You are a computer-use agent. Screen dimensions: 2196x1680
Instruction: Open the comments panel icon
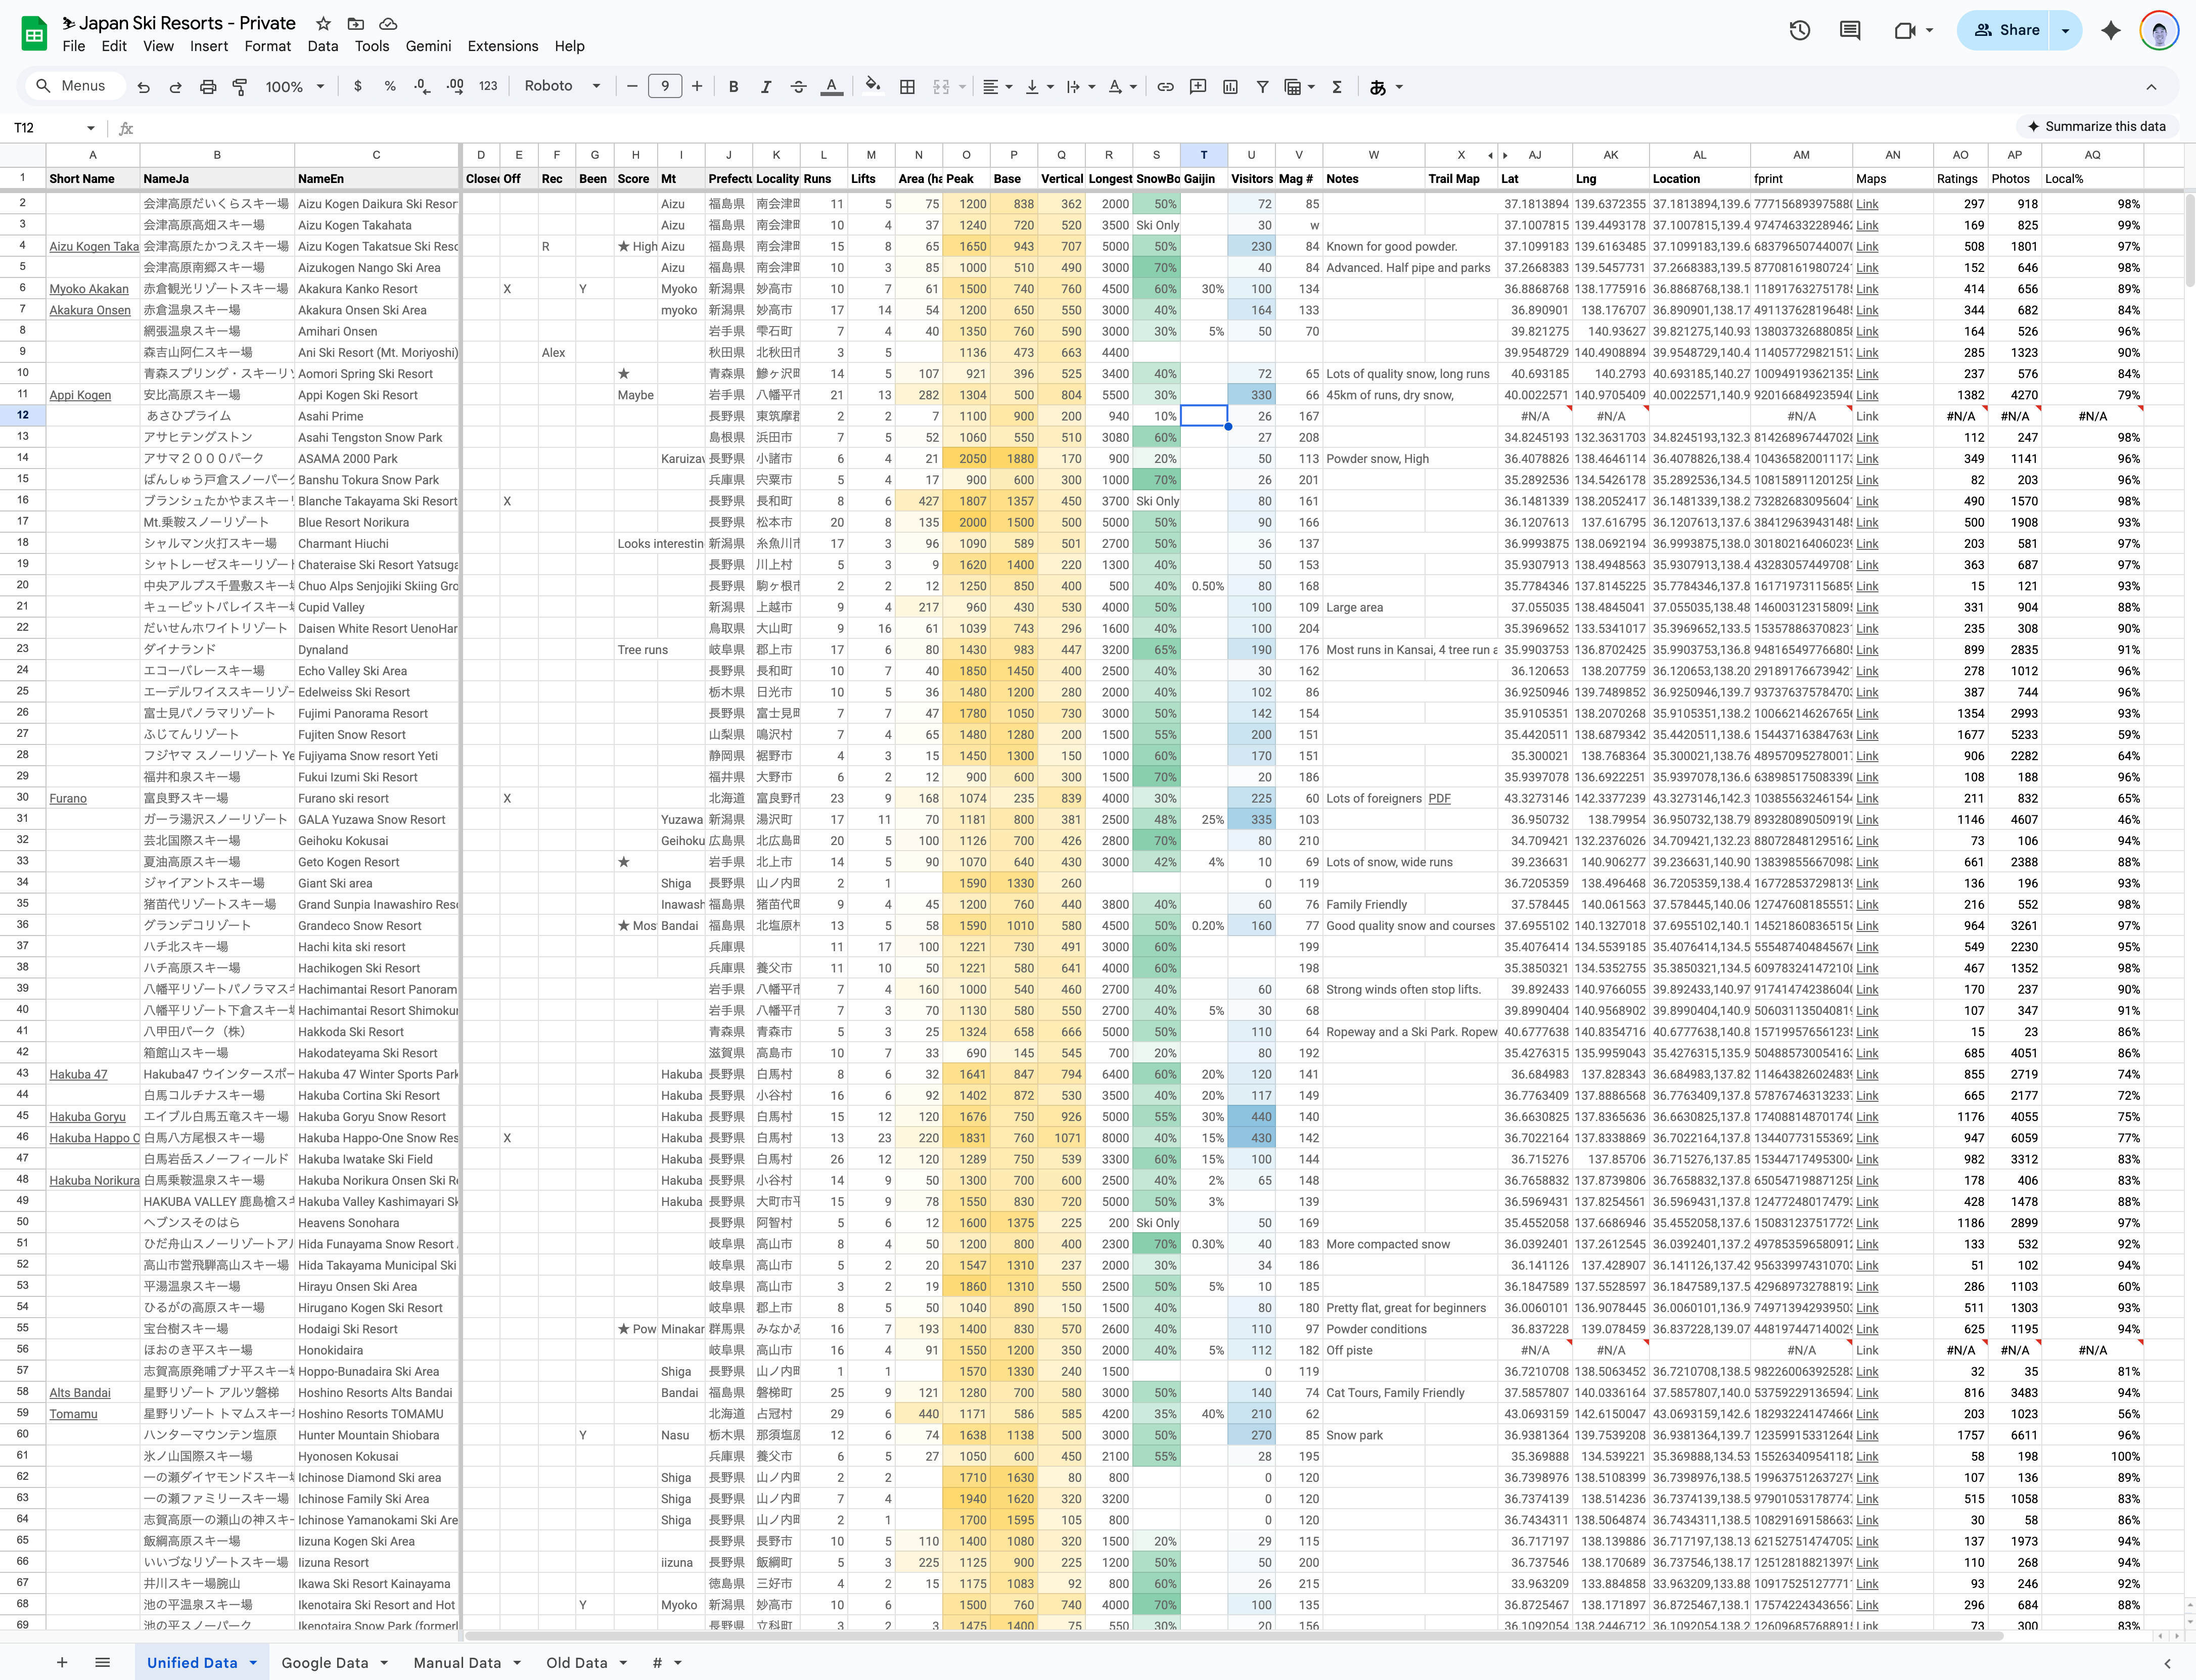[1849, 30]
